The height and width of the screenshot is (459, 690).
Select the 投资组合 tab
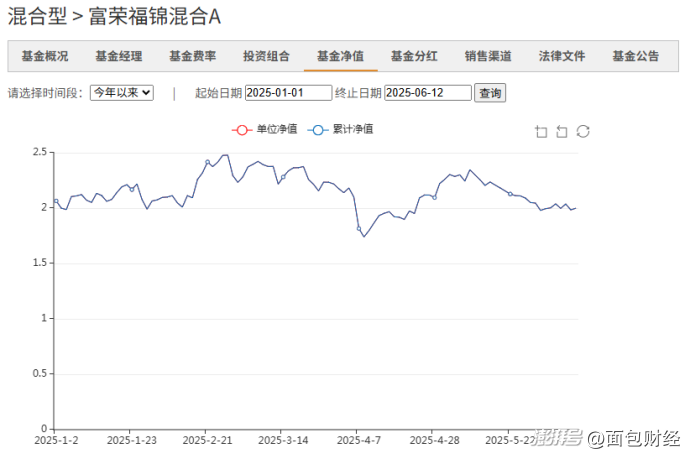click(x=267, y=56)
